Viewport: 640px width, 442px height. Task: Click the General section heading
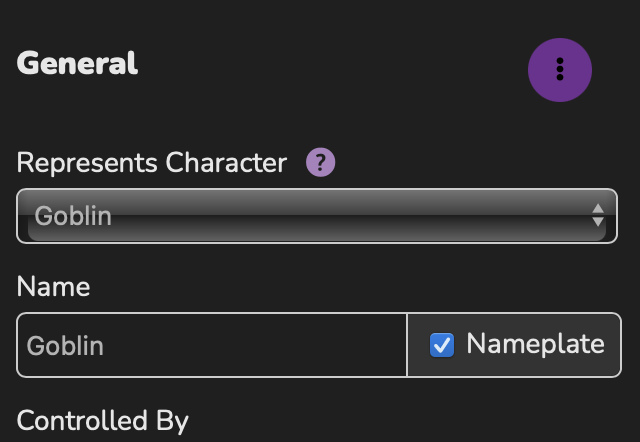(77, 63)
